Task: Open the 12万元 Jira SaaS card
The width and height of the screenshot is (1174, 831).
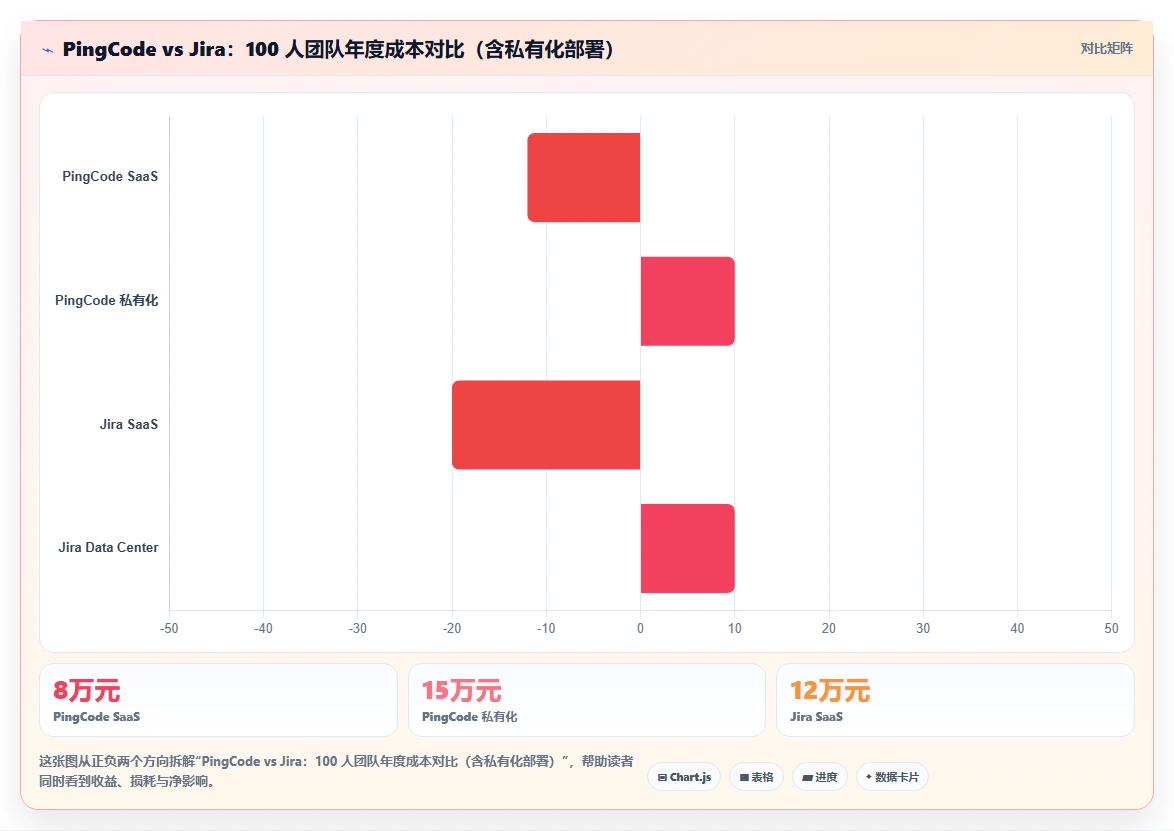Action: 955,700
